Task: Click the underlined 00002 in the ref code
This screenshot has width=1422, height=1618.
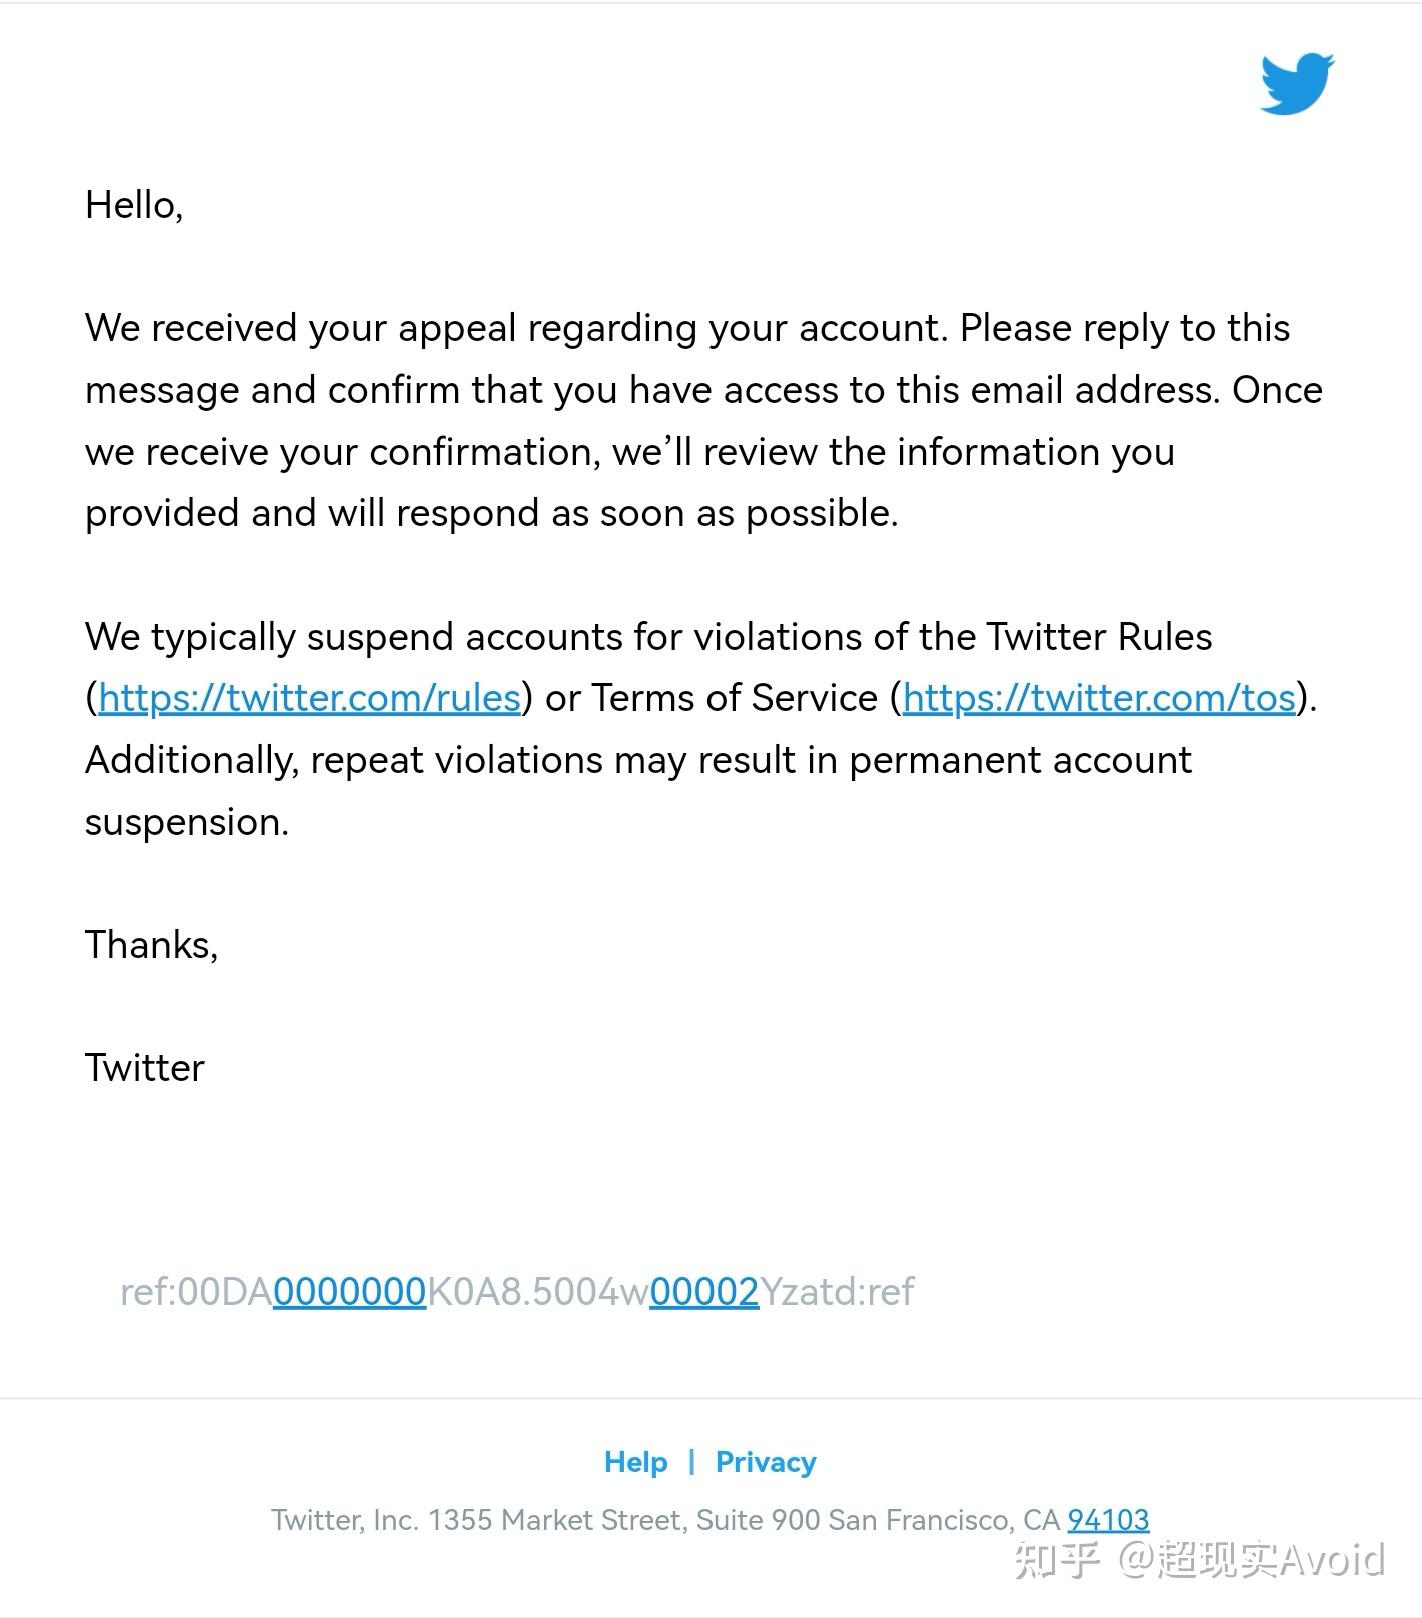Action: tap(704, 1292)
